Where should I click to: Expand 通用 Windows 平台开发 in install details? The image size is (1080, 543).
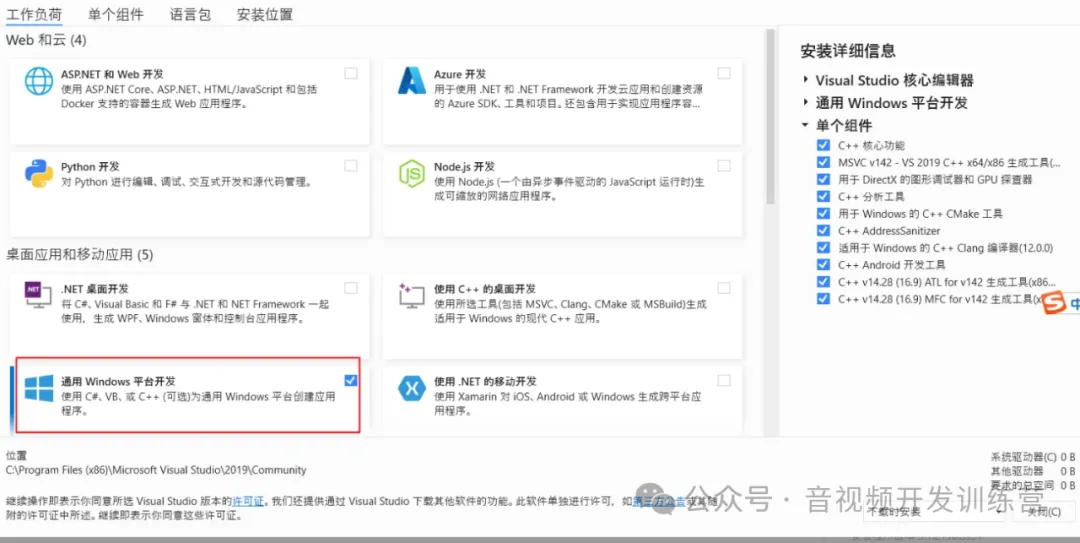coord(805,103)
